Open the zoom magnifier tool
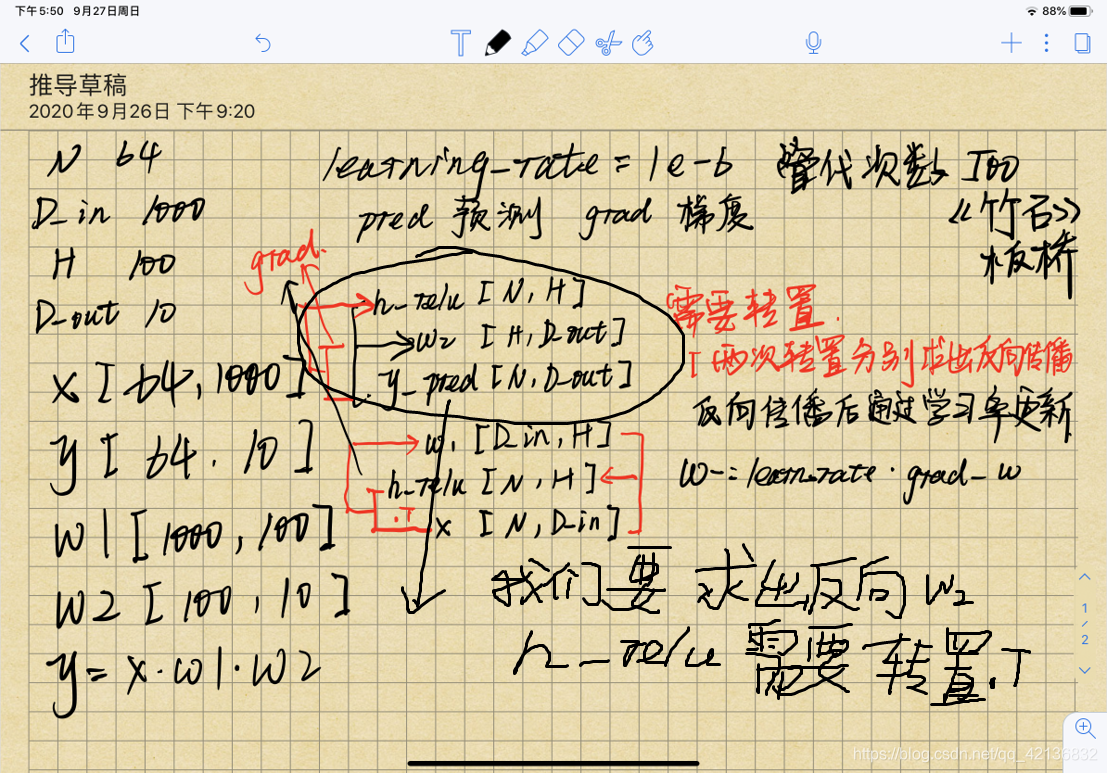 point(1085,728)
